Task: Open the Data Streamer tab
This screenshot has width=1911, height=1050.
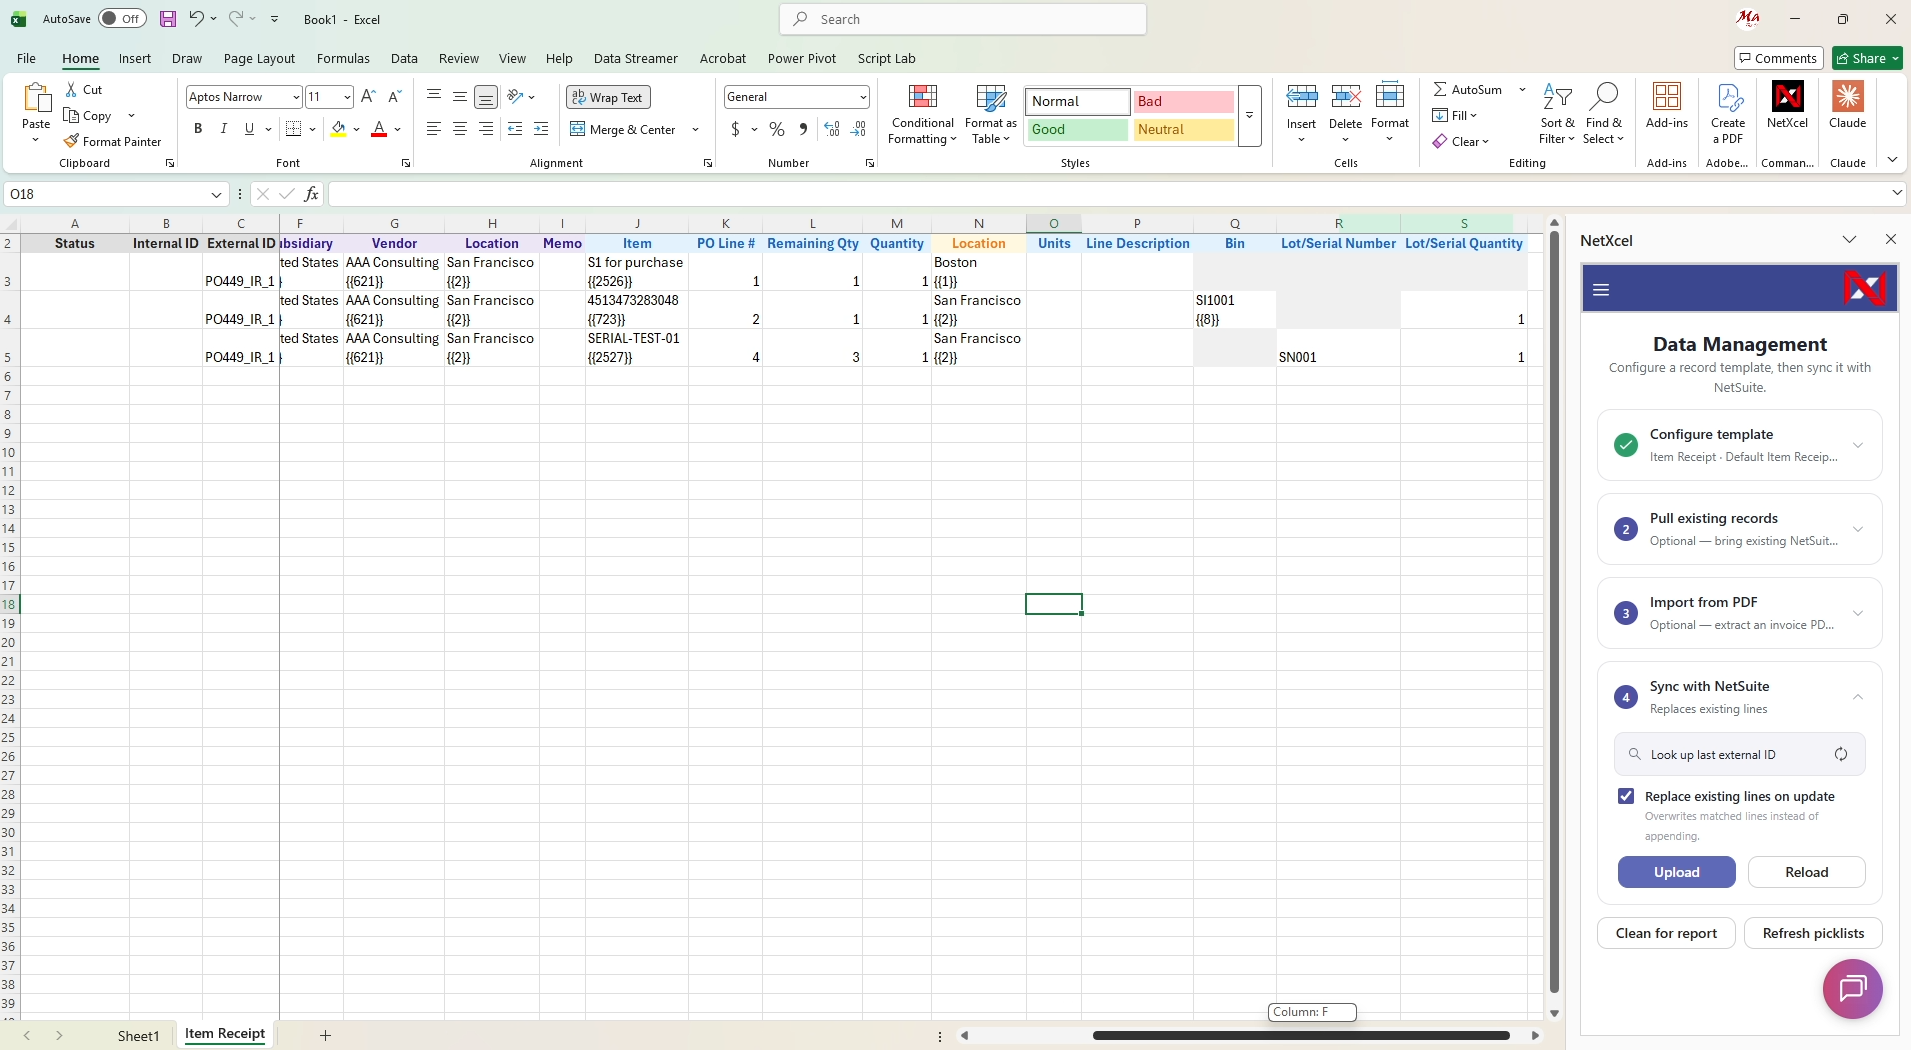Action: coord(635,58)
